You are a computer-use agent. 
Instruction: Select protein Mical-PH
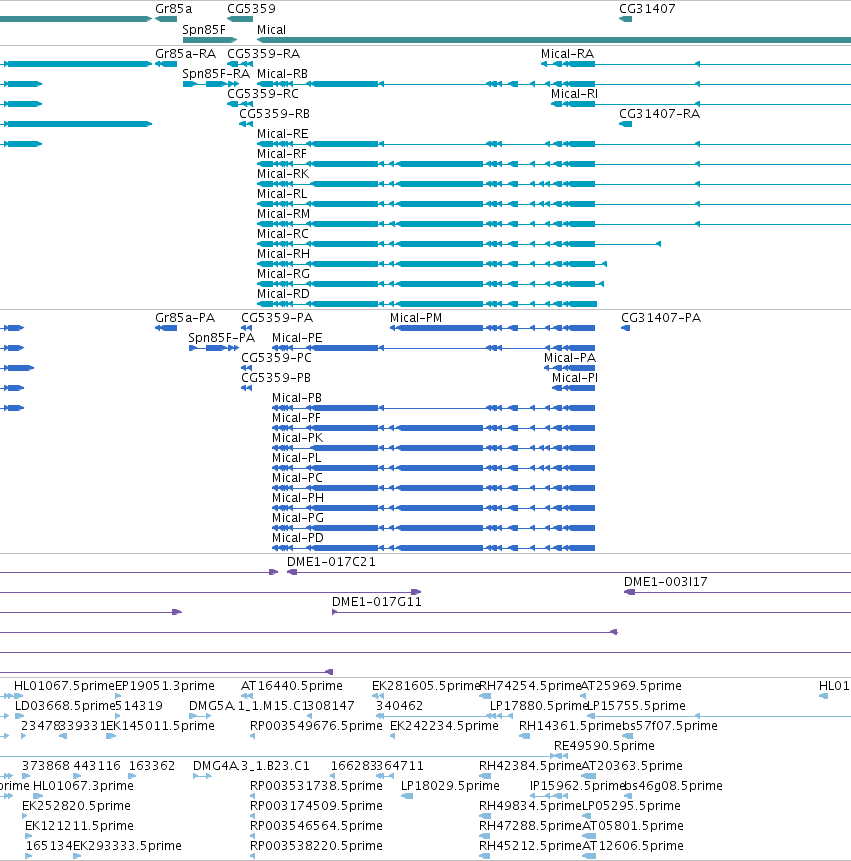pos(433,508)
